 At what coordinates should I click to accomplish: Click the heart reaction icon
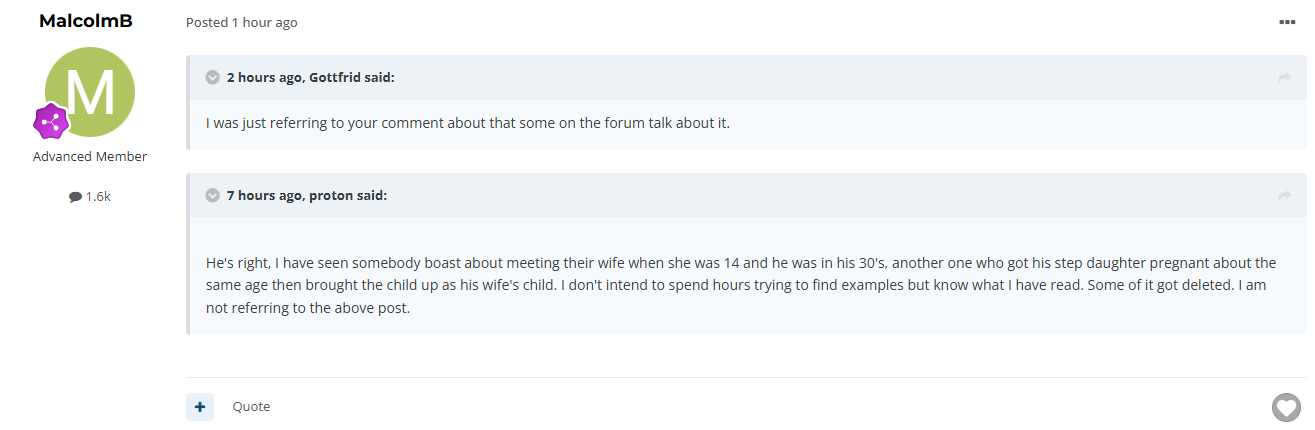point(1286,407)
